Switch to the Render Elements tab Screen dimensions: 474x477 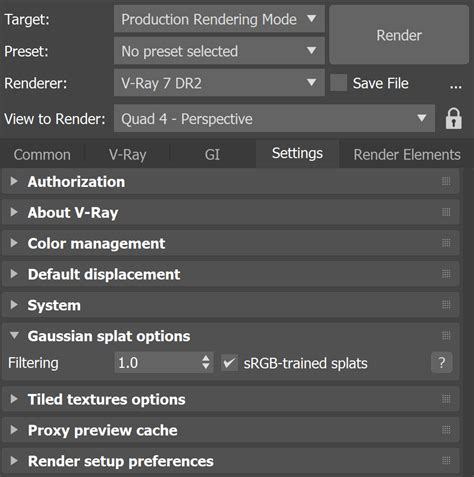(407, 154)
